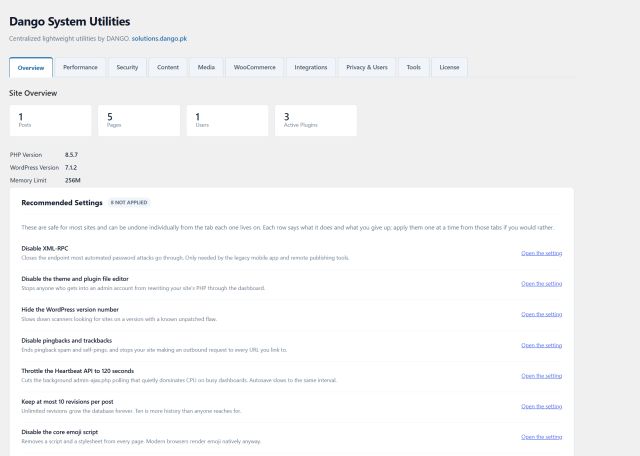Image resolution: width=640 pixels, height=456 pixels.
Task: Open the setting for Throttle the Heartbeat API
Action: [542, 376]
